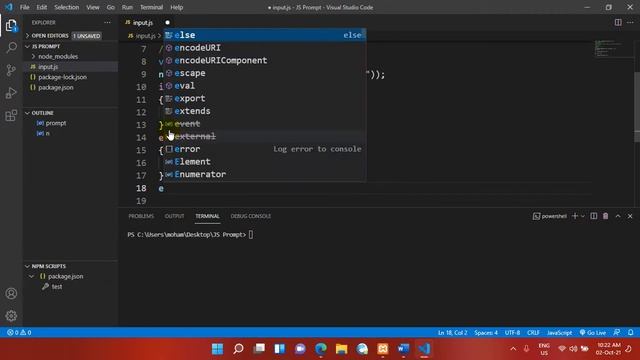Choose 'encodeURIComponent' from suggestions

click(264, 60)
